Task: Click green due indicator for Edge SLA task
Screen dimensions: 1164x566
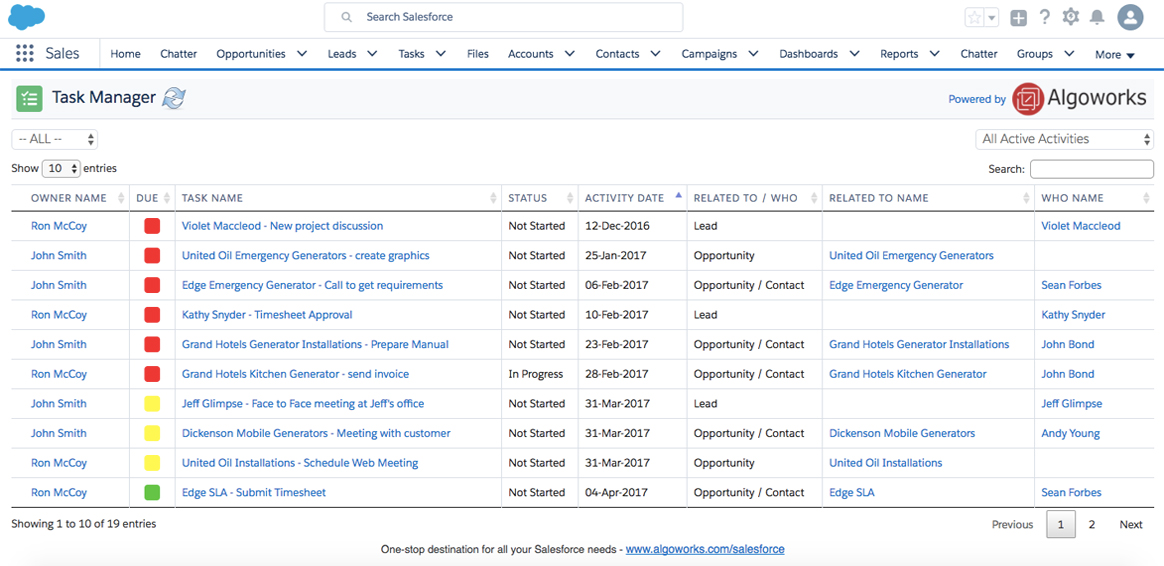Action: pyautogui.click(x=152, y=492)
